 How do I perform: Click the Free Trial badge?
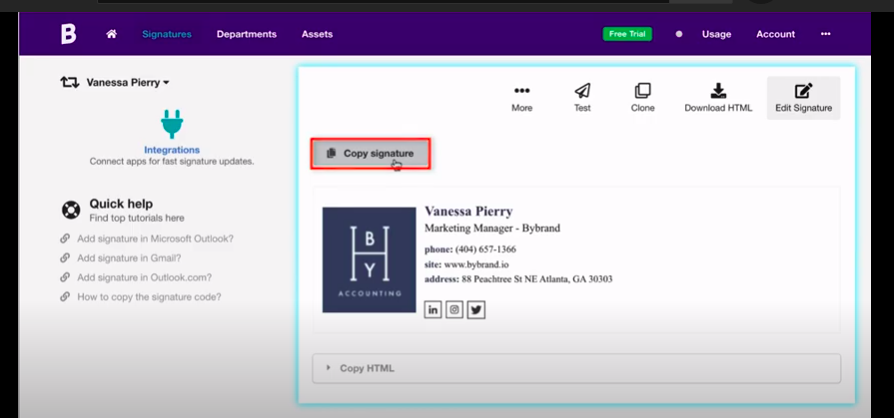pos(627,34)
